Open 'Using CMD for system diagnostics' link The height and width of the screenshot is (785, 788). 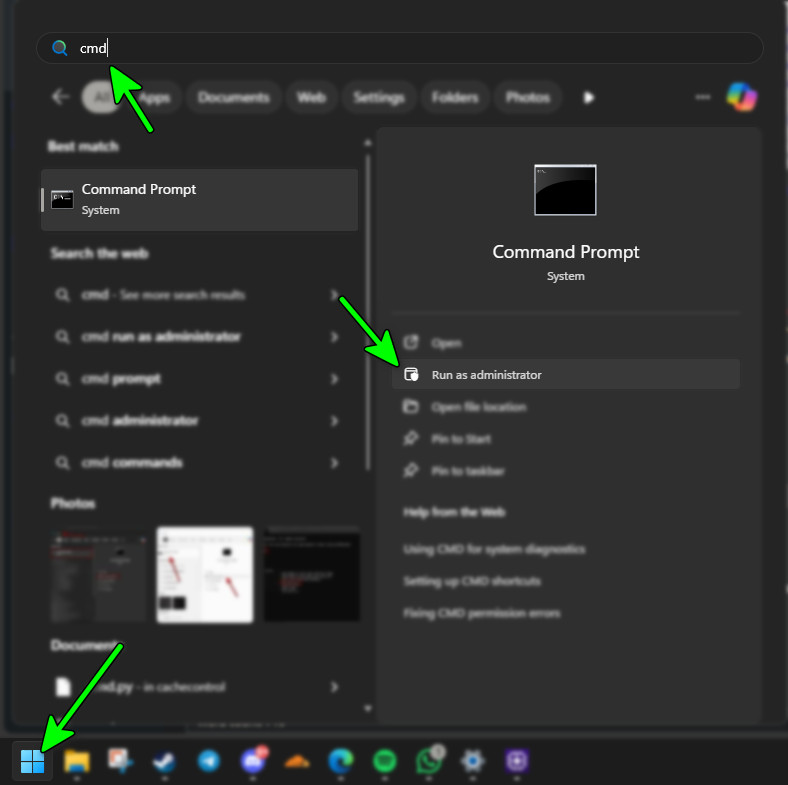point(494,549)
